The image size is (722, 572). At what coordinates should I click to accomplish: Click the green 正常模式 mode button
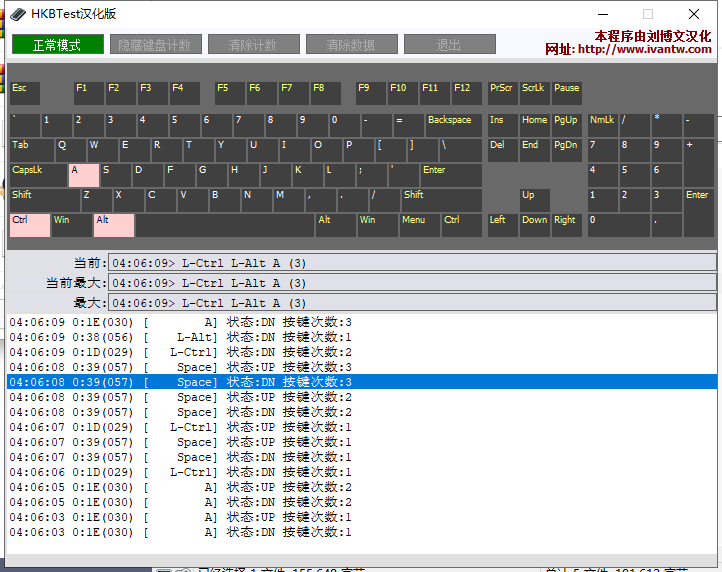click(x=58, y=44)
